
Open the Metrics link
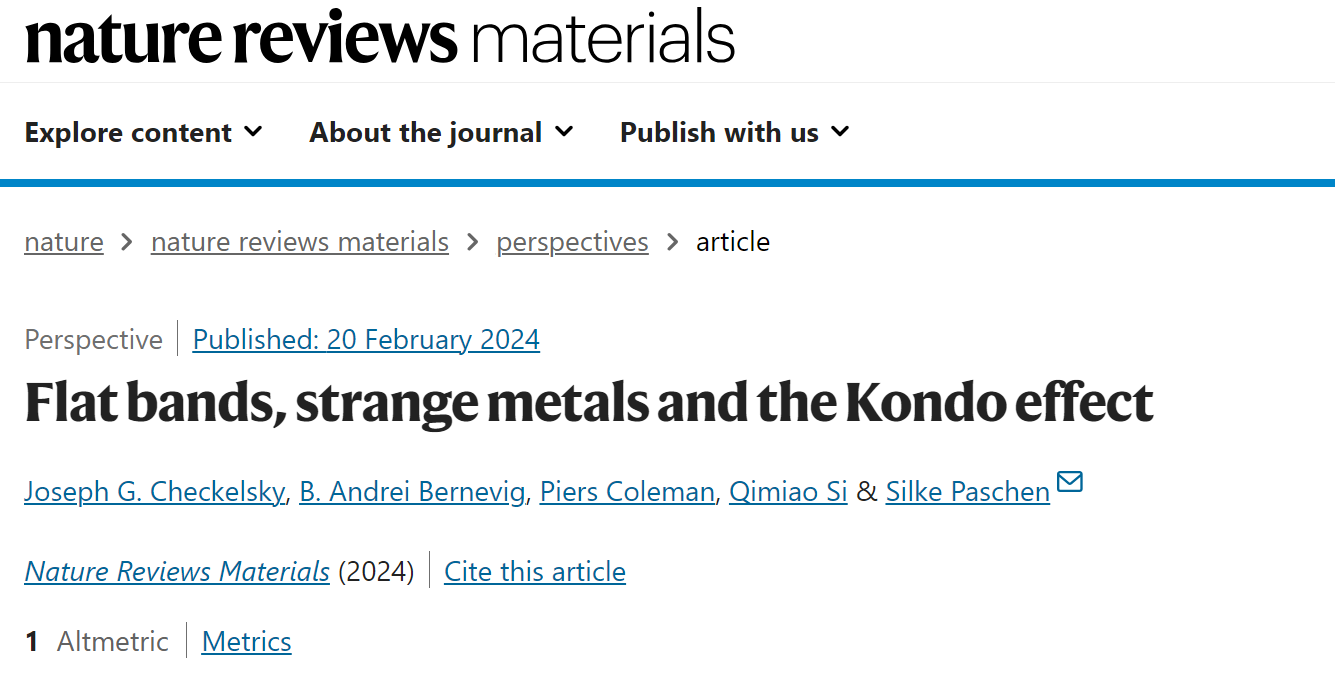click(246, 641)
